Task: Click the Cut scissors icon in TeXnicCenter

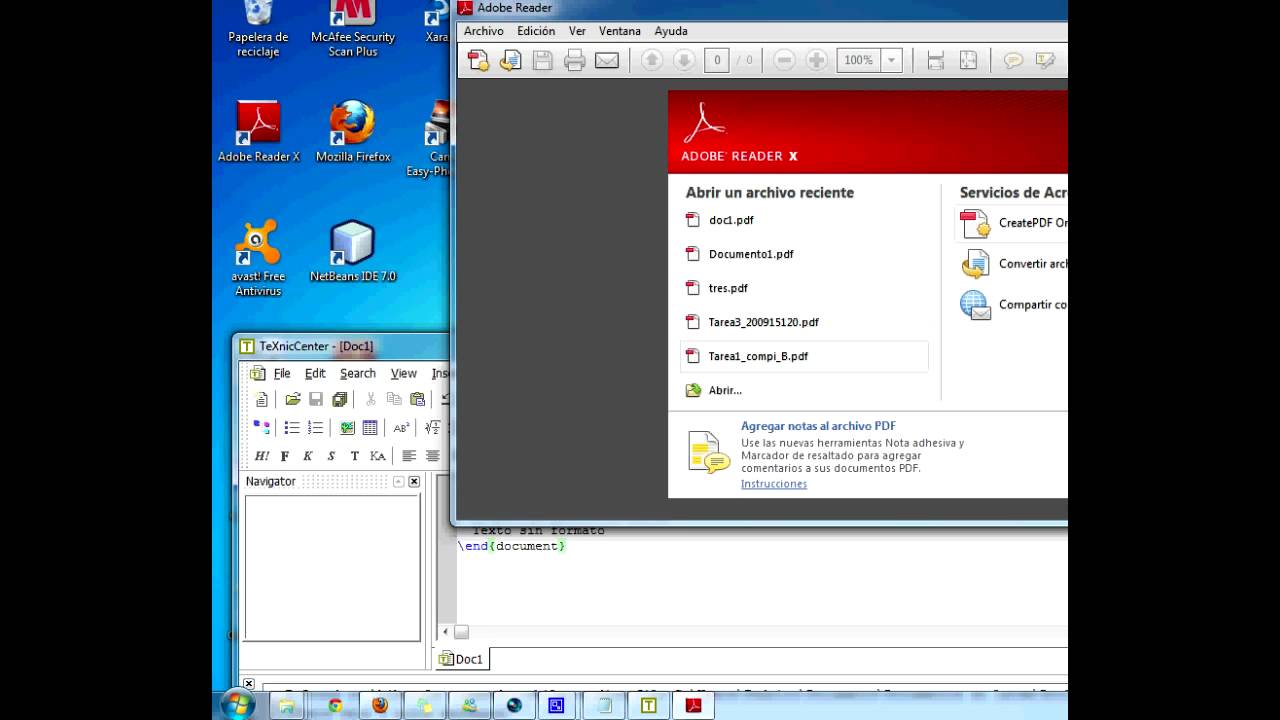Action: 371,399
